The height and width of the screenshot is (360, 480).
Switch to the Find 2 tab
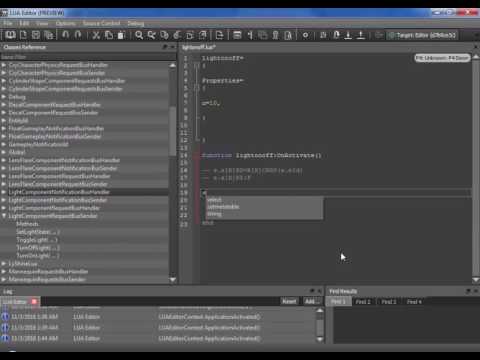363,302
